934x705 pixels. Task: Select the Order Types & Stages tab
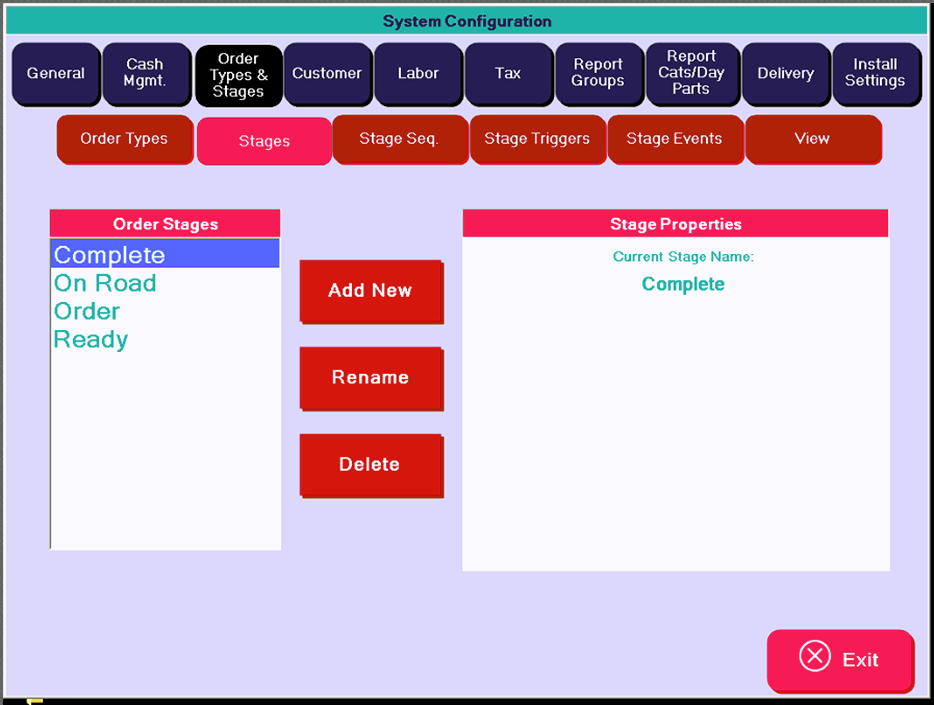click(x=238, y=75)
